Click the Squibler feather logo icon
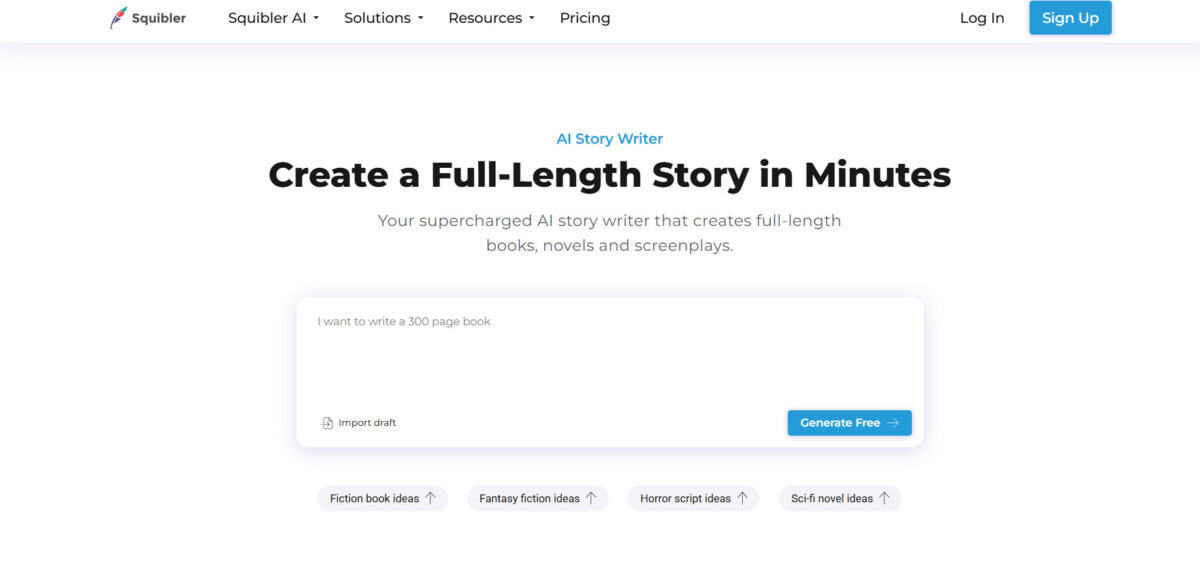 pyautogui.click(x=118, y=18)
